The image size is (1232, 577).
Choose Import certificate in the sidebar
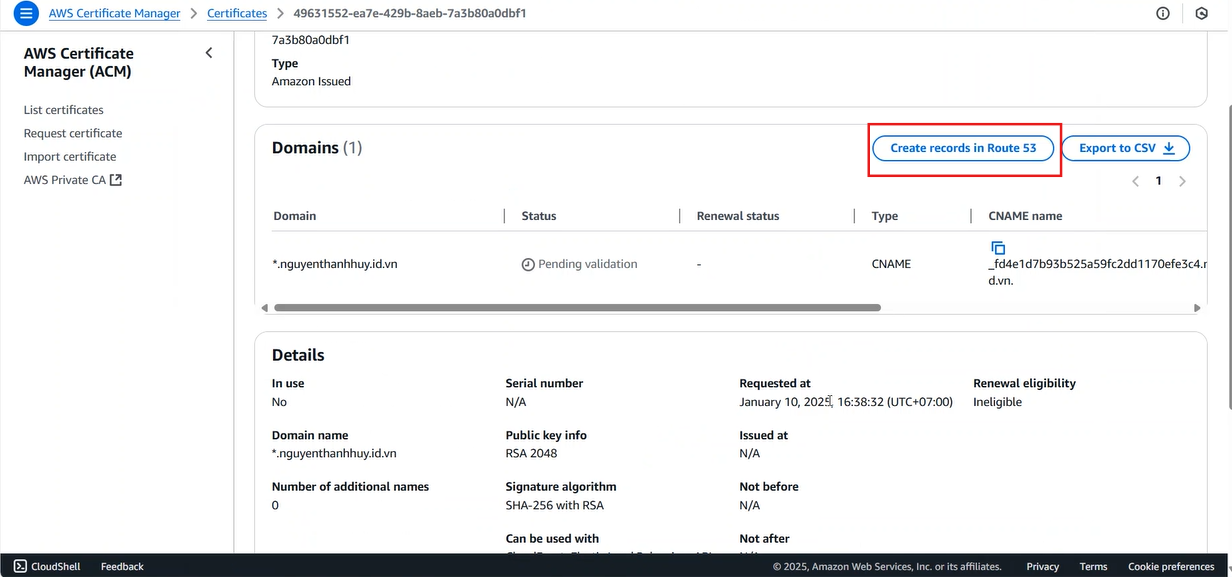click(70, 157)
